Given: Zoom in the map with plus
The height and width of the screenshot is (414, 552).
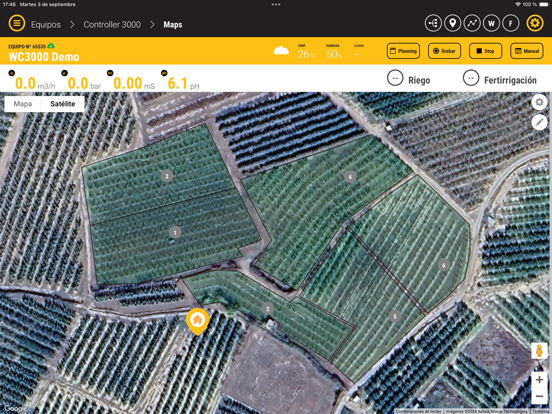Looking at the screenshot, I should point(539,380).
